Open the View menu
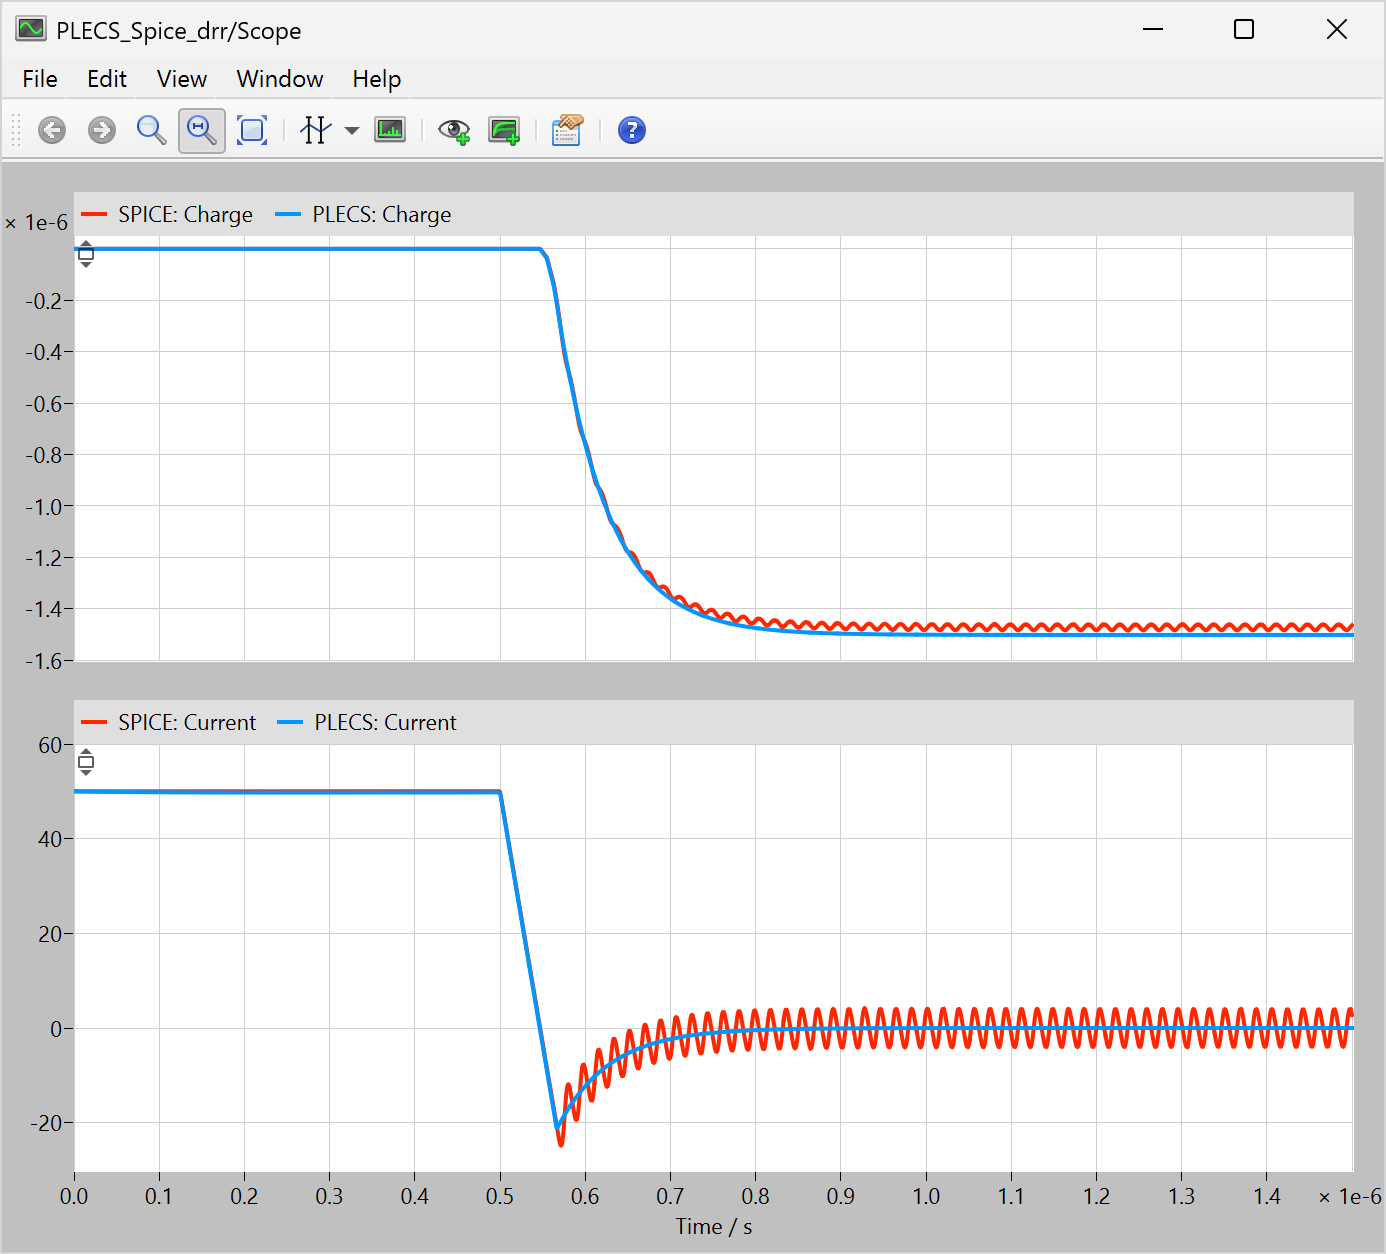Screen dimensions: 1386x1254 click(181, 79)
